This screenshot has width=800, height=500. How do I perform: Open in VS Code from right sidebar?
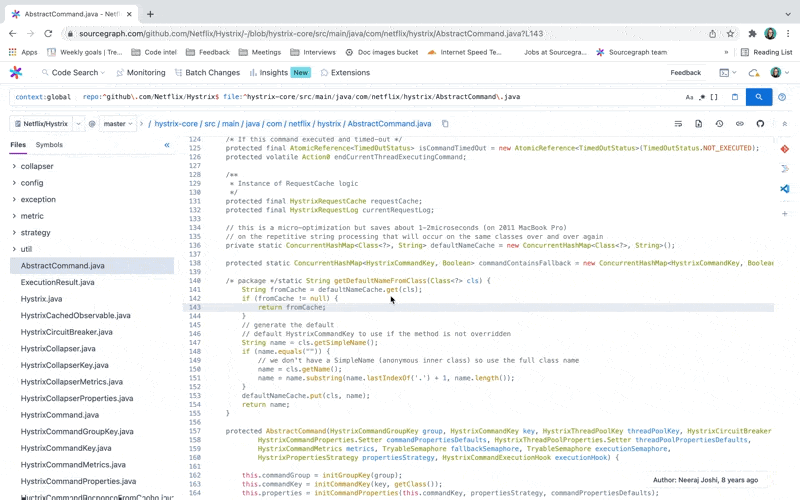[x=785, y=188]
